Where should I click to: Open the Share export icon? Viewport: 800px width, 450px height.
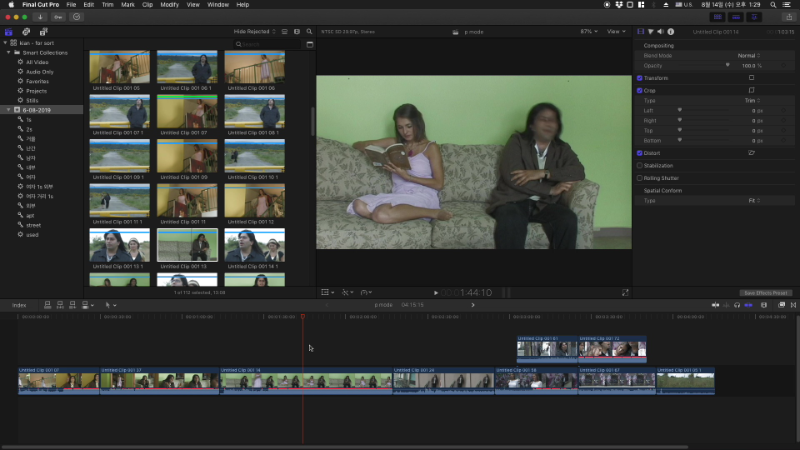789,17
